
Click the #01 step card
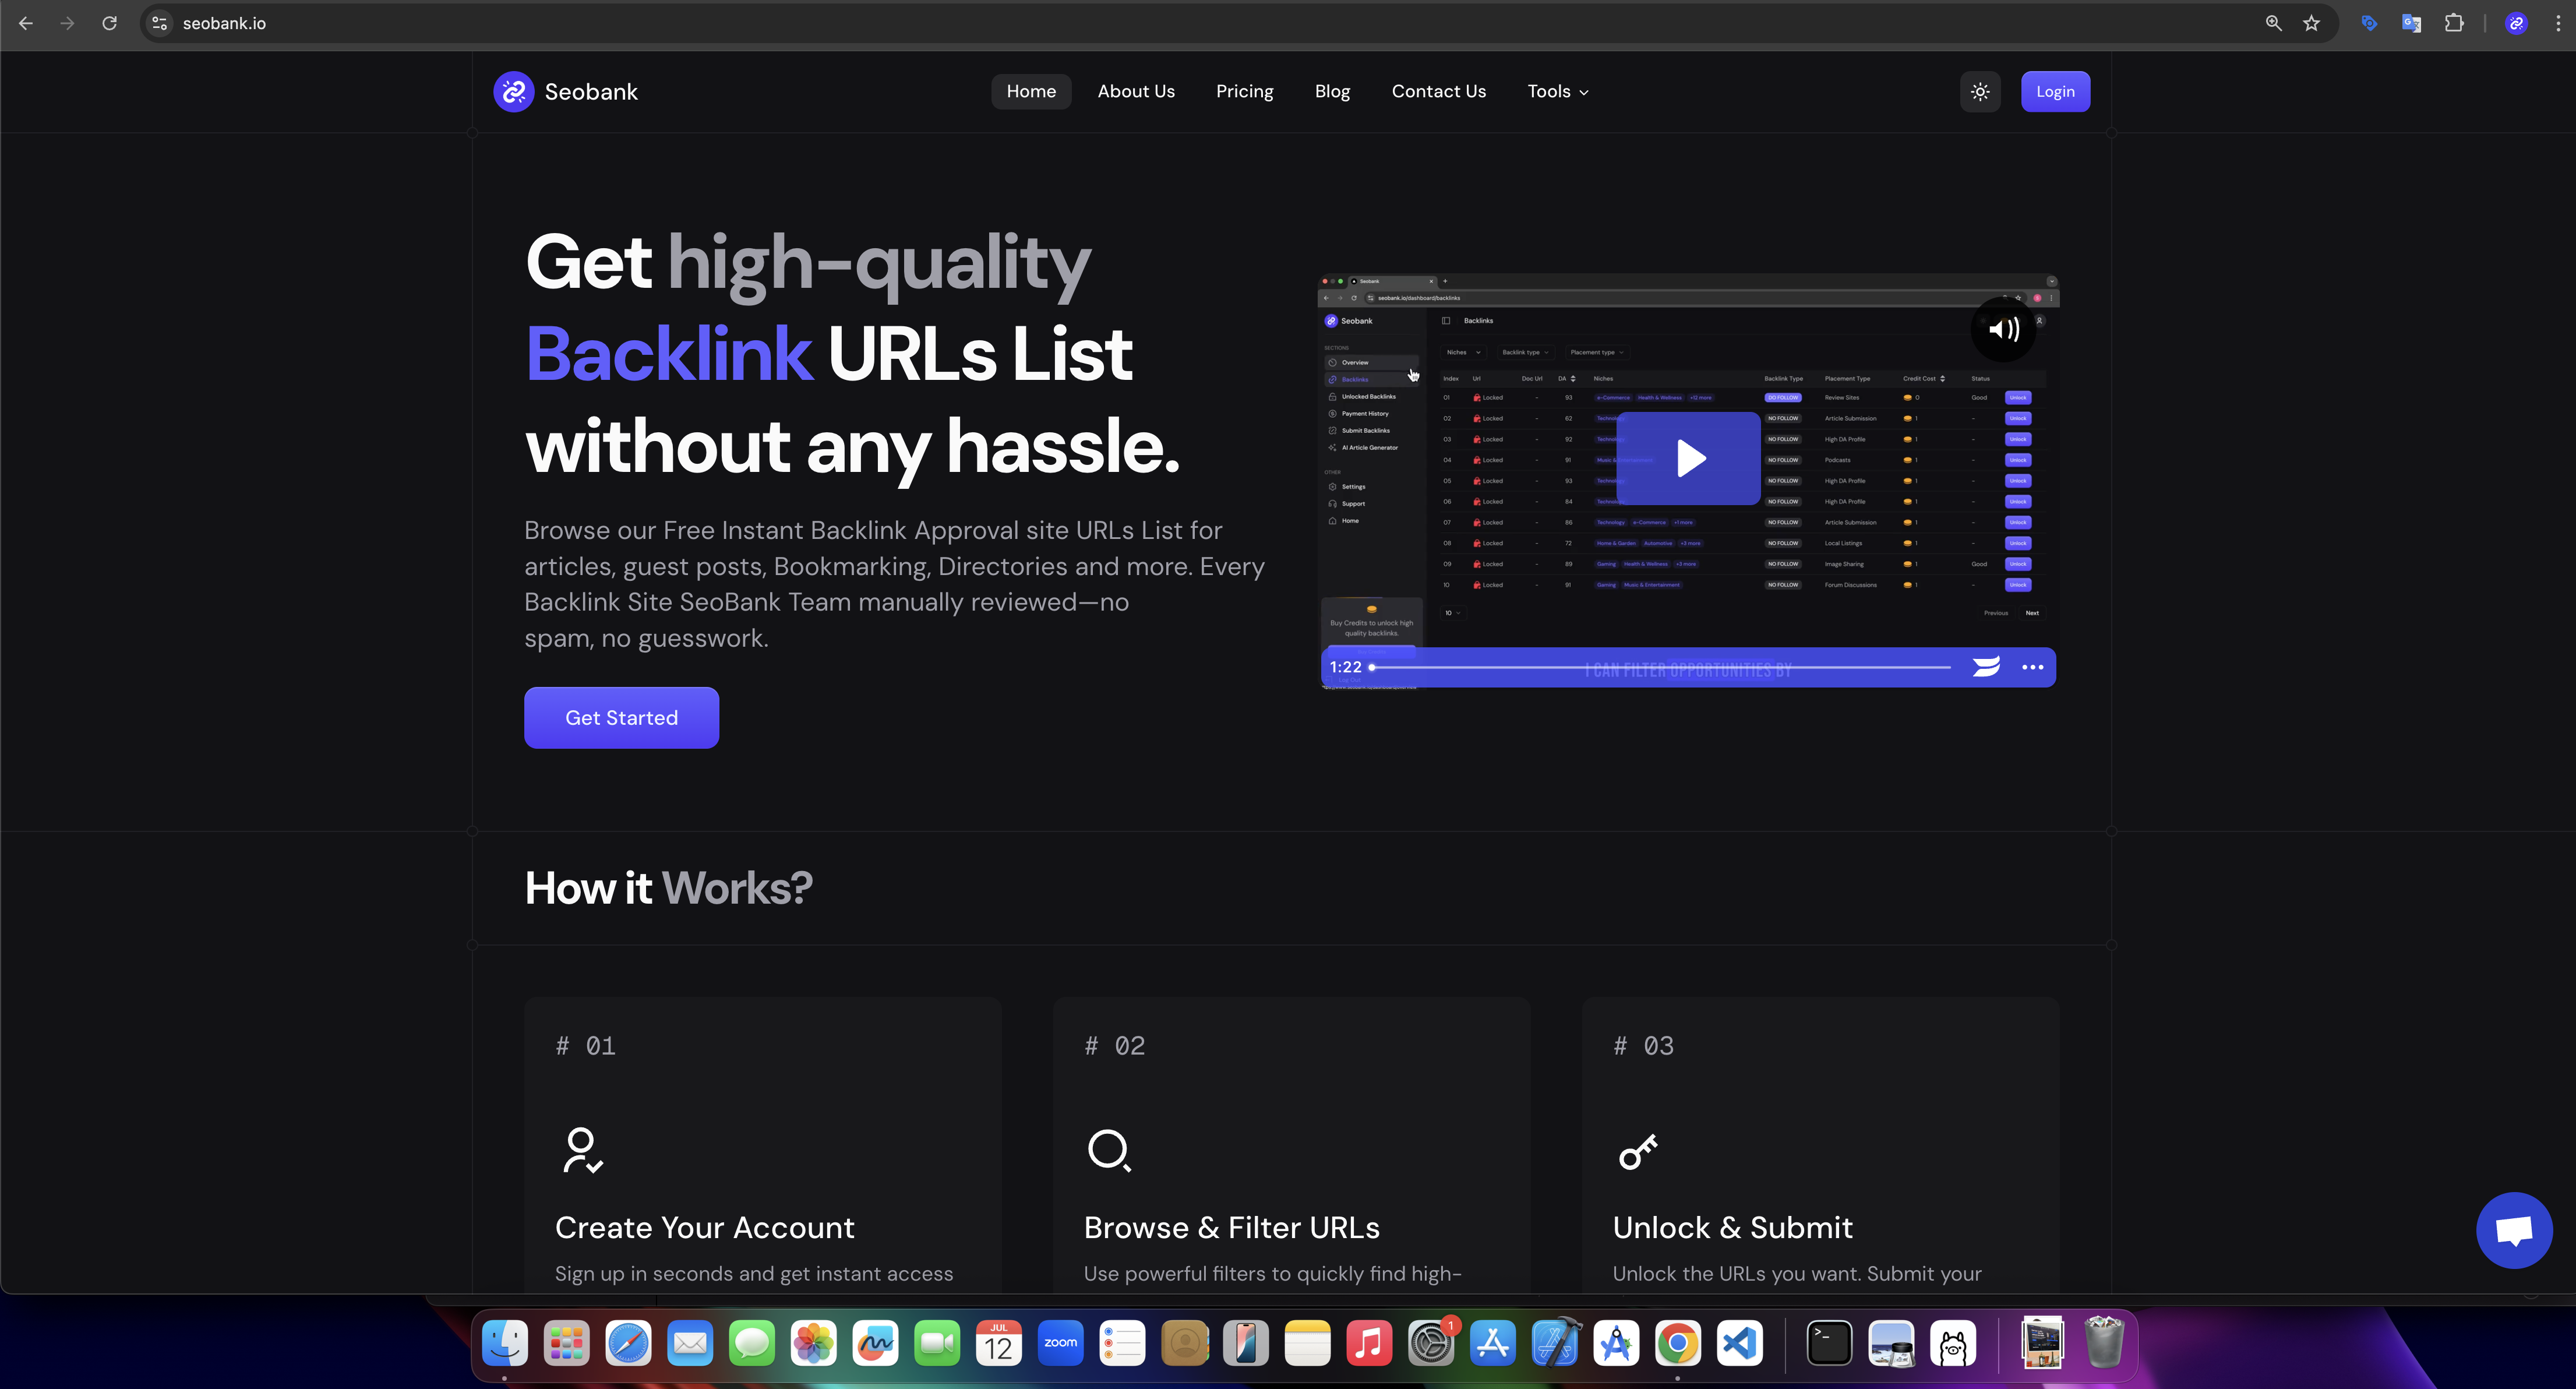(763, 1145)
